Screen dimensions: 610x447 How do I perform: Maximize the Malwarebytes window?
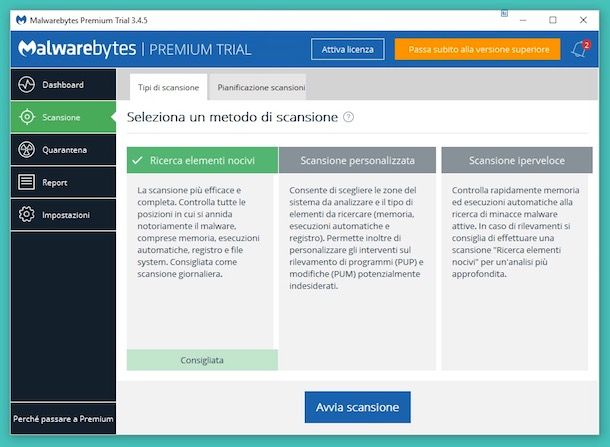[553, 20]
